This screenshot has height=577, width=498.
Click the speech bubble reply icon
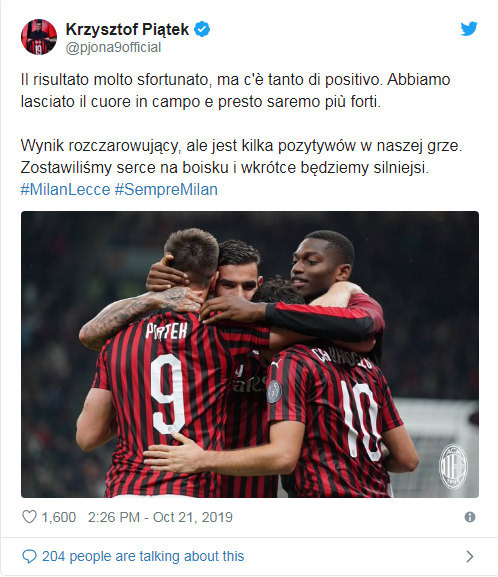(29, 556)
